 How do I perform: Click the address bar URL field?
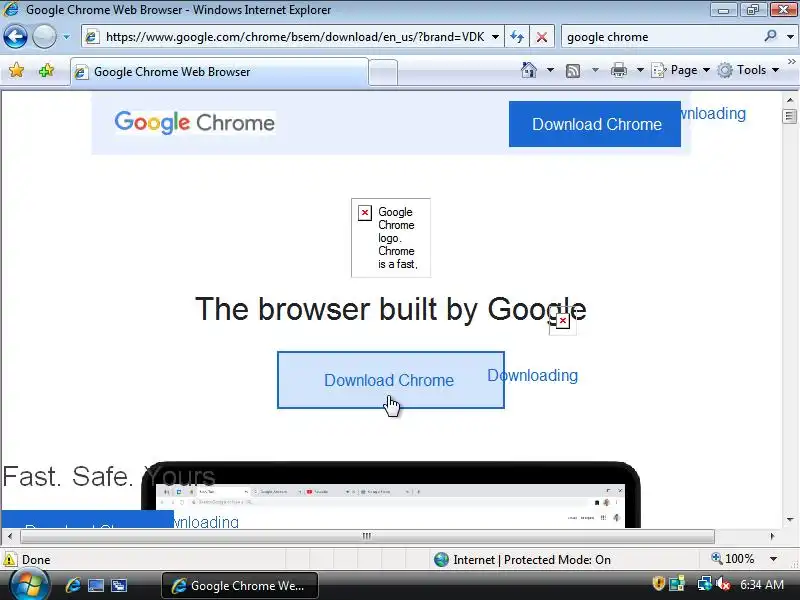pos(294,37)
